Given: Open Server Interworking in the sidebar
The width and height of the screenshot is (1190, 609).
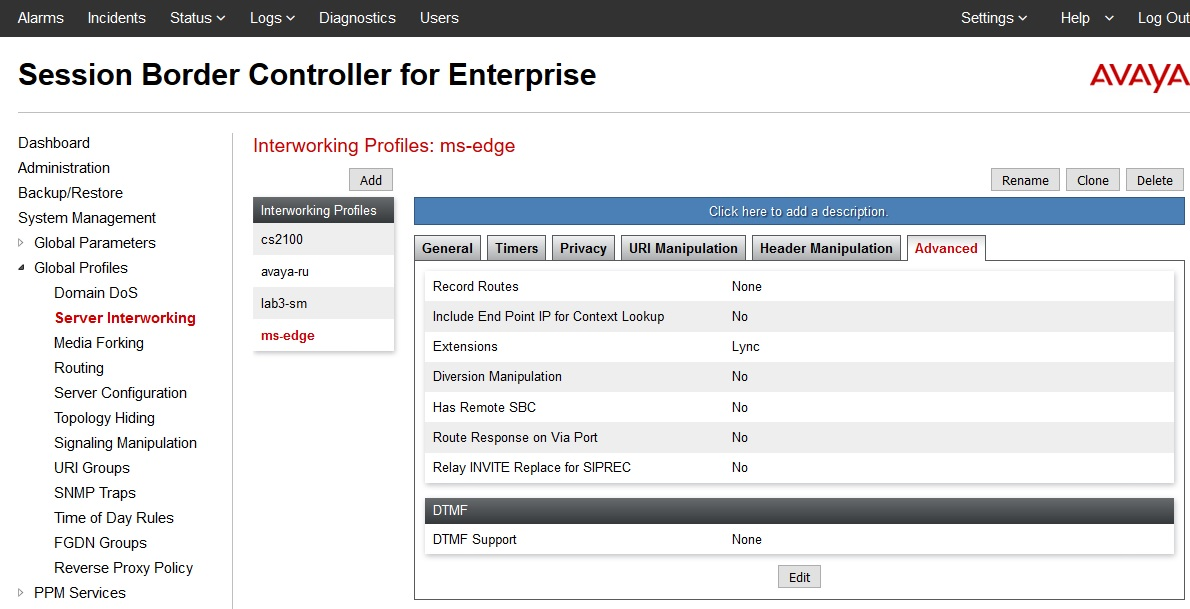Looking at the screenshot, I should 125,318.
